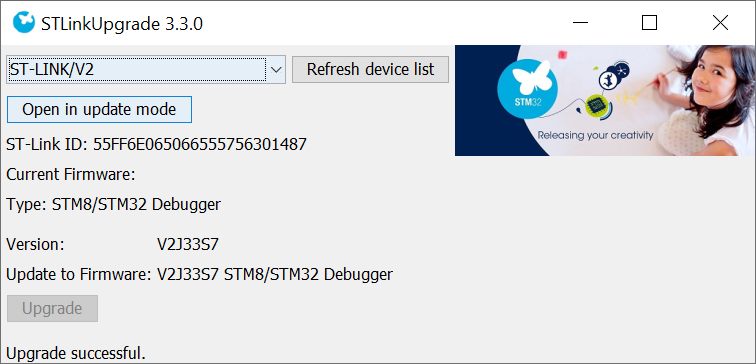Click the Version value V2J33S7
This screenshot has width=756, height=364.
coord(188,244)
